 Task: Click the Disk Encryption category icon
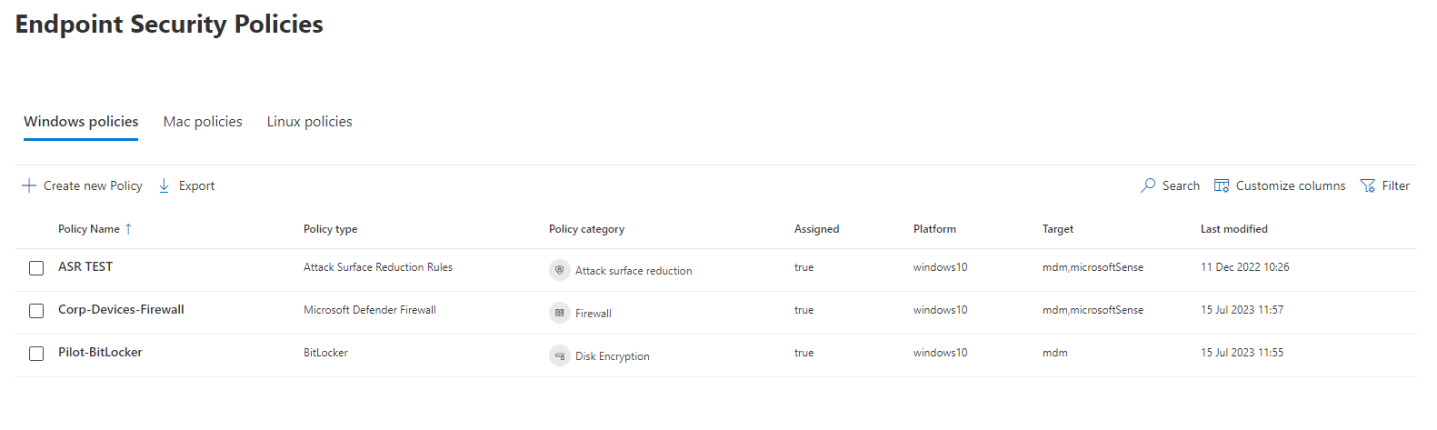(559, 355)
